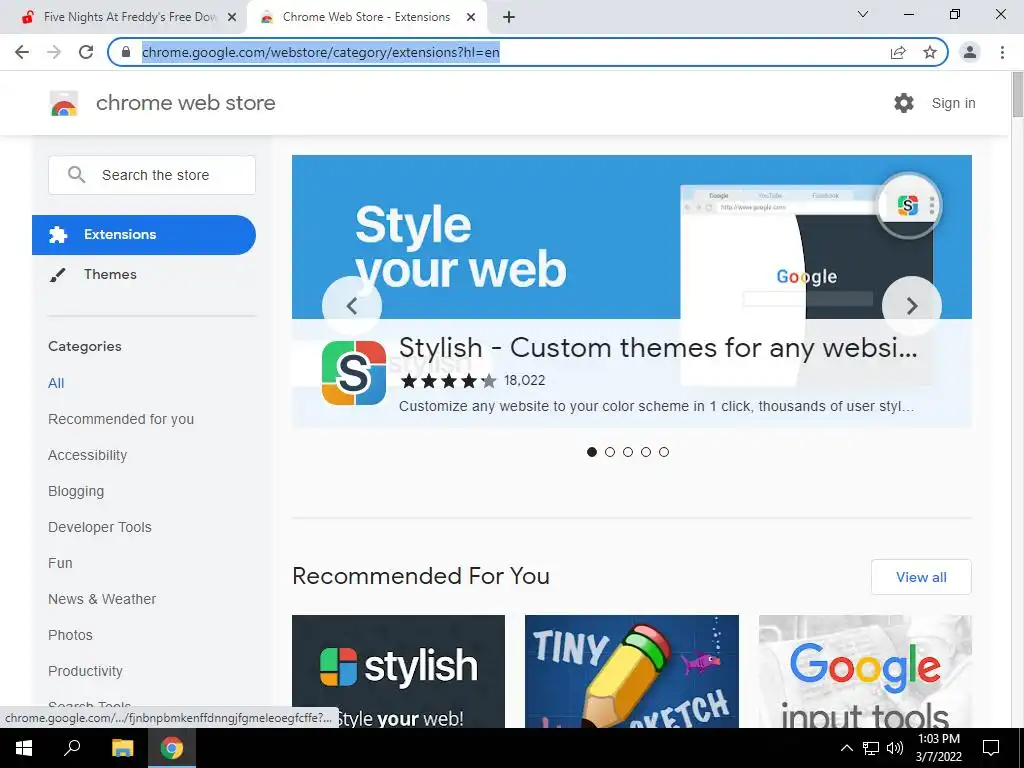Open Stylish - Custom themes title
Screen dimensions: 1024x768
tap(658, 348)
